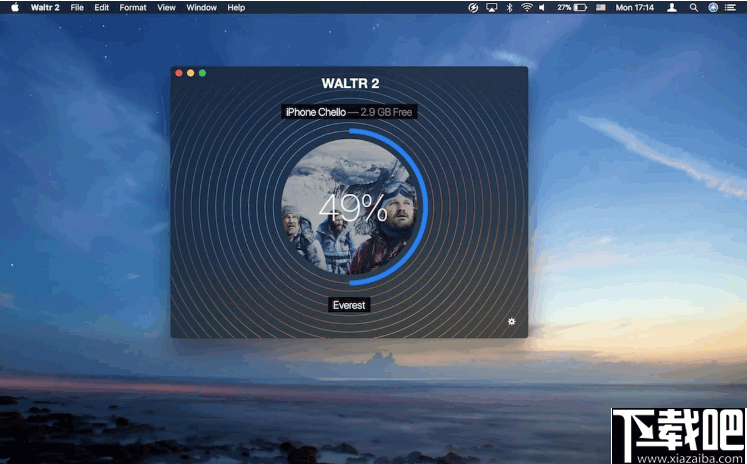Click the blue circular progress ring
747x464 pixels.
427,207
